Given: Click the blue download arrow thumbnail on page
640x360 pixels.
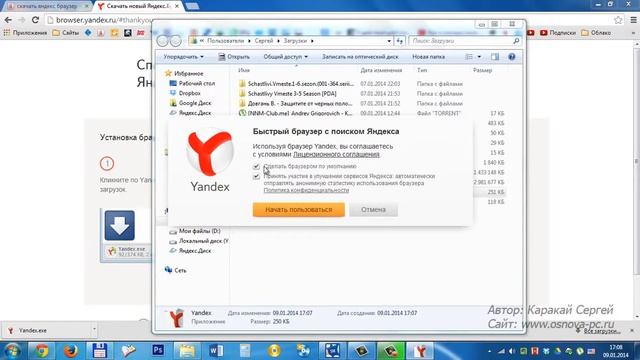Looking at the screenshot, I should [x=120, y=226].
